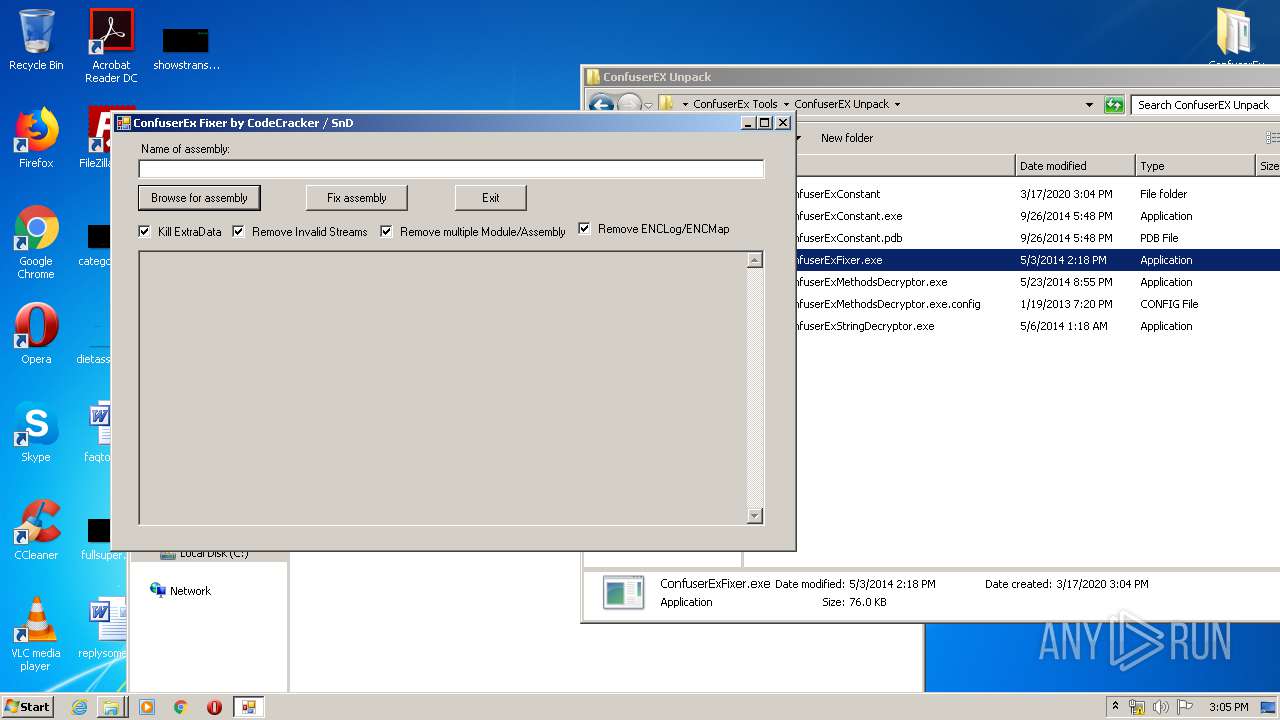Image resolution: width=1280 pixels, height=720 pixels.
Task: Select ConfuserEx Fixer taskbar button
Action: click(248, 707)
